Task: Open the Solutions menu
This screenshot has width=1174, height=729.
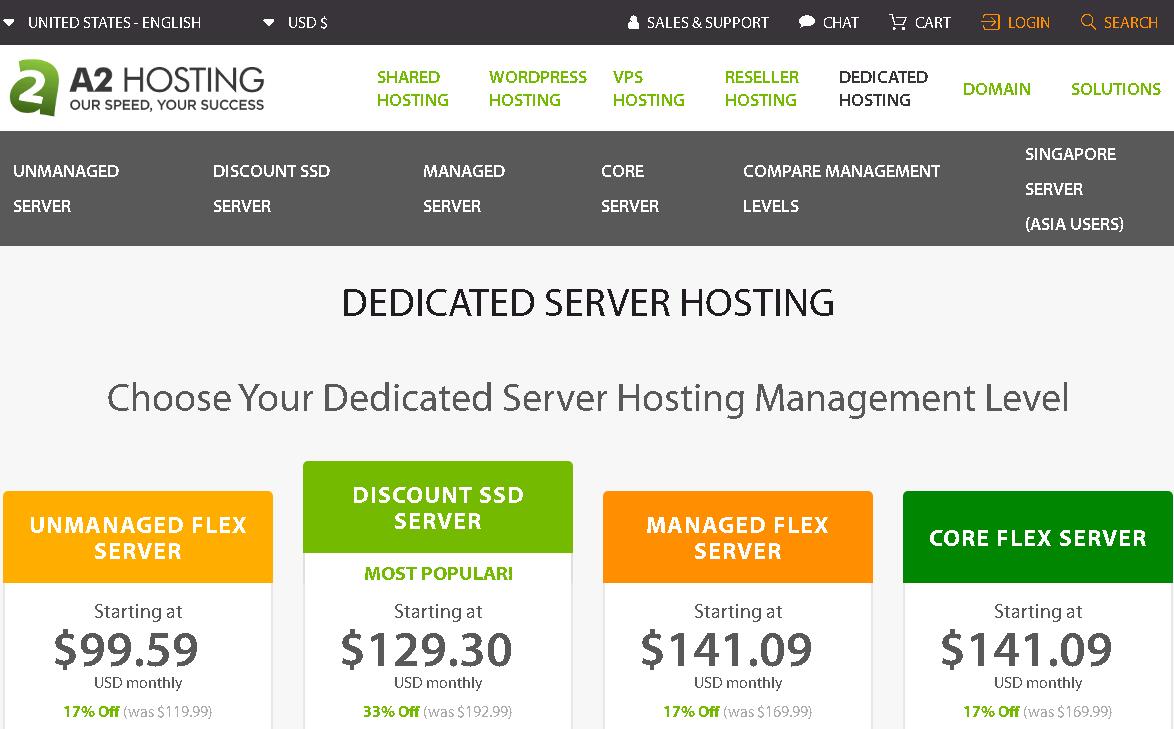Action: coord(1116,89)
